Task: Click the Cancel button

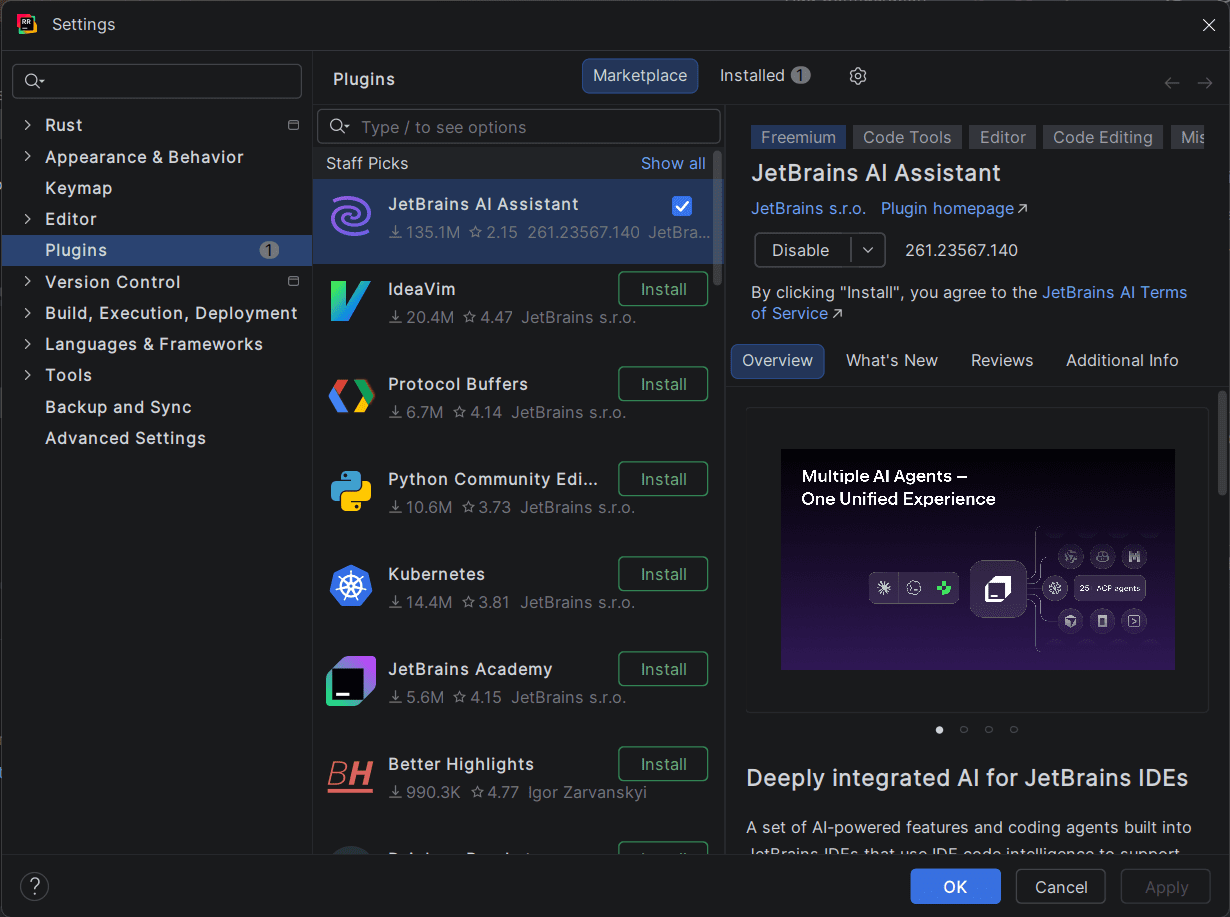Action: coord(1061,887)
